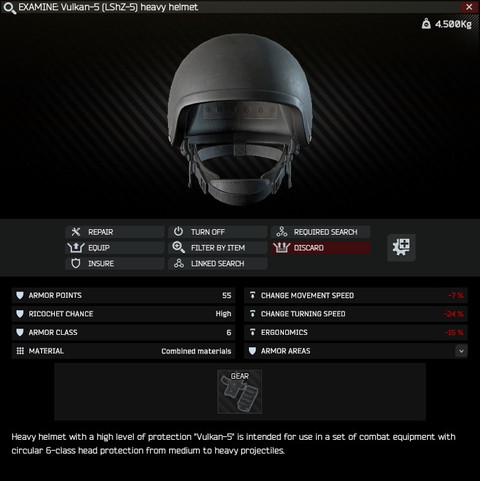Image resolution: width=480 pixels, height=481 pixels.
Task: Click the Ergonomics stat row
Action: pyautogui.click(x=356, y=332)
